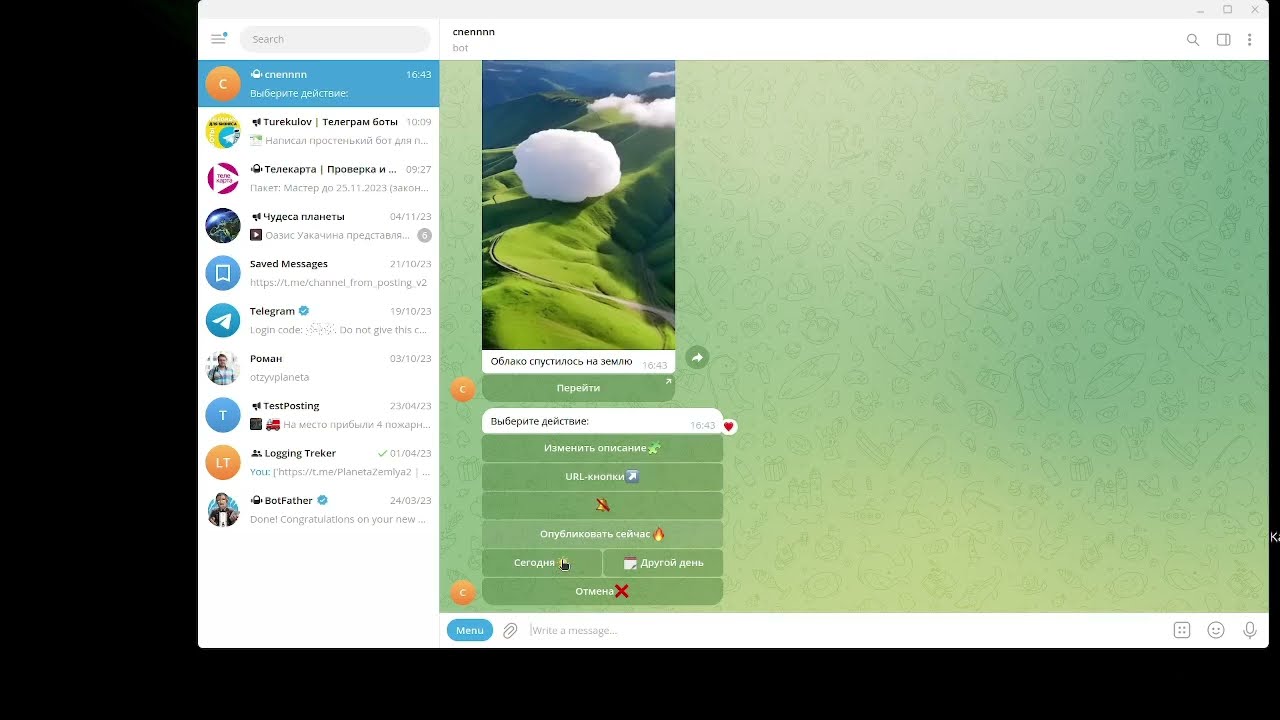This screenshot has width=1280, height=720.
Task: Click the Menu button near message field
Action: [470, 630]
